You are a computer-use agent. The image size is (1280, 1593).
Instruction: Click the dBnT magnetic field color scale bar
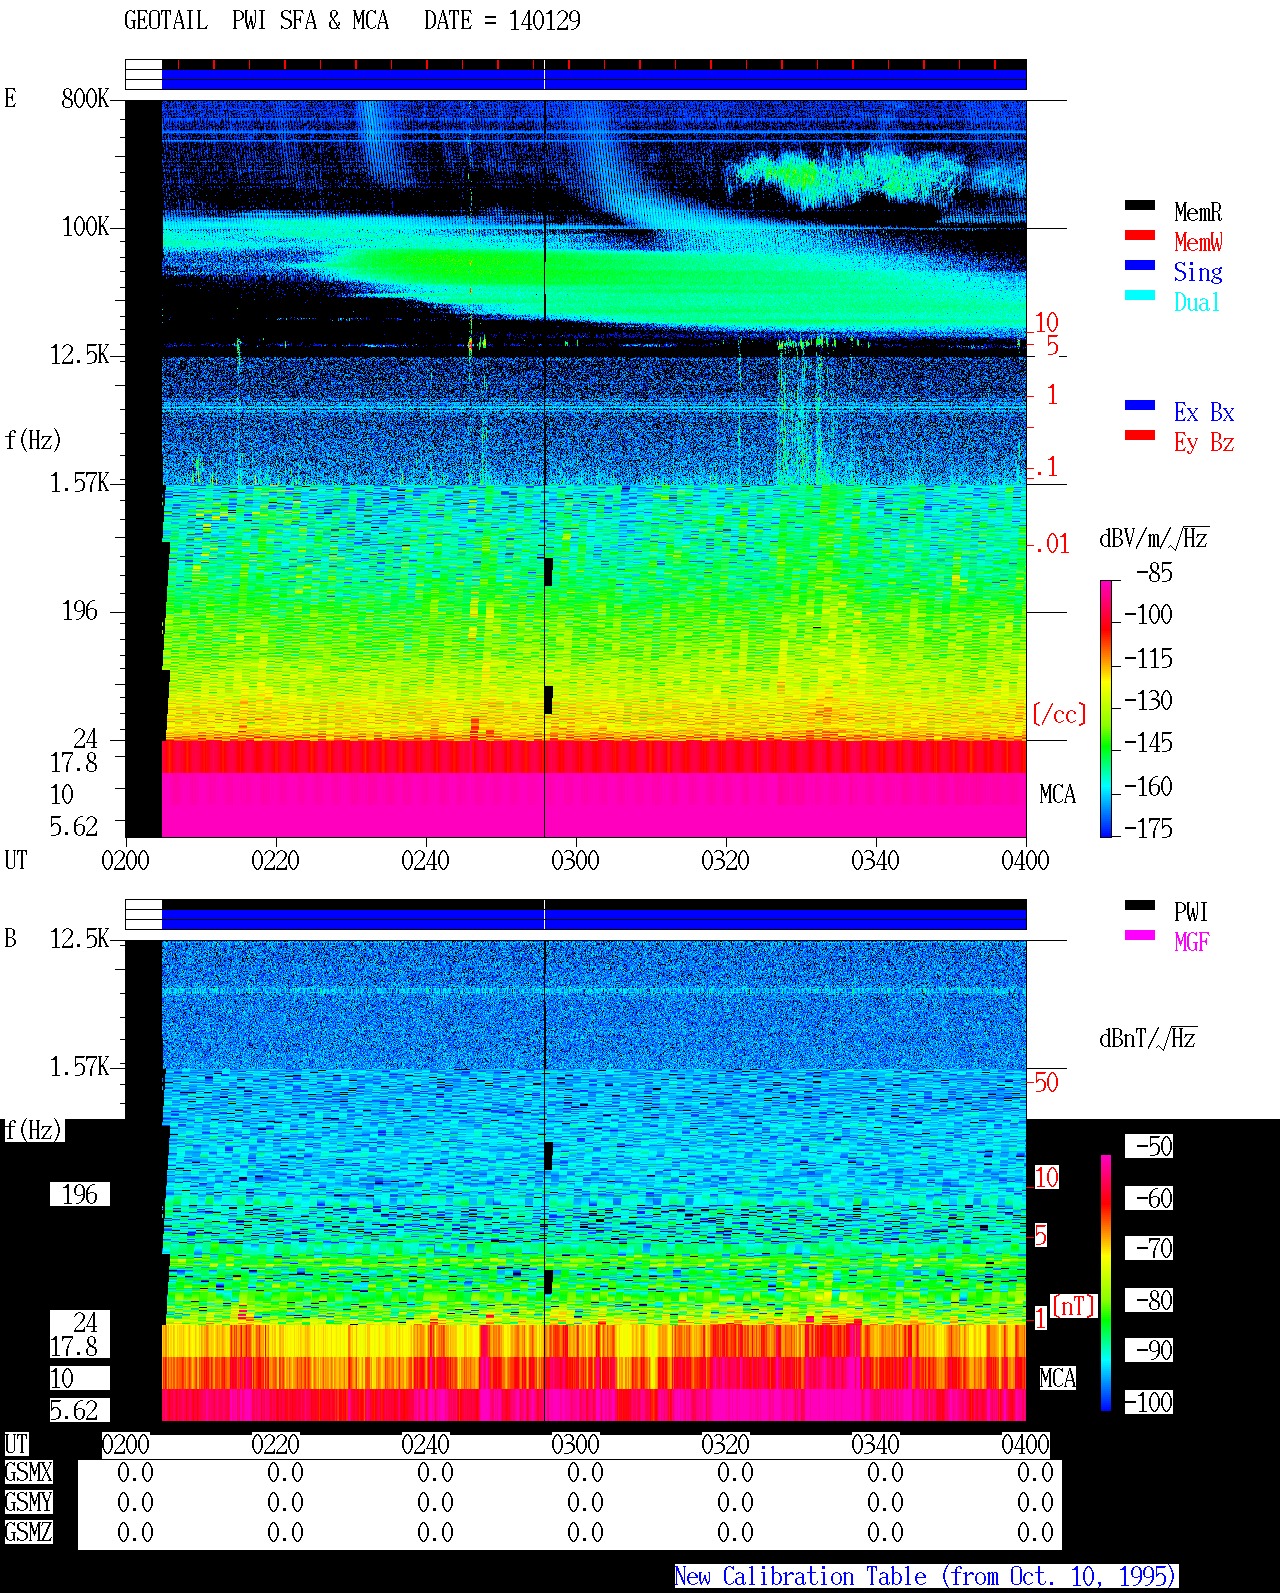[x=1106, y=1283]
